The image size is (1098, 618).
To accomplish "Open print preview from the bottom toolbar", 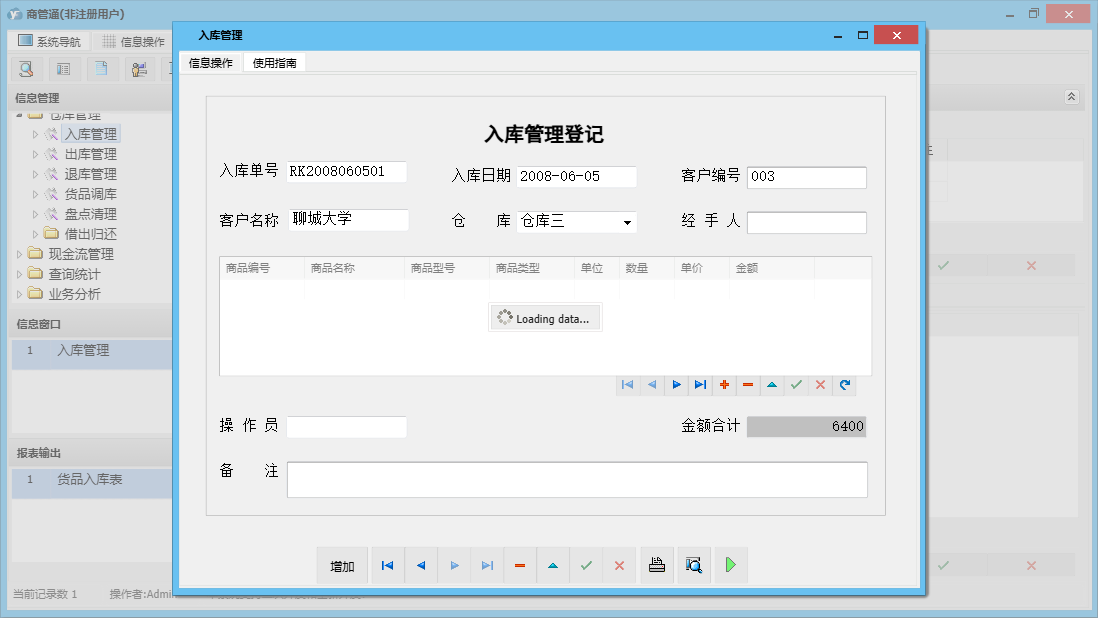I will point(693,565).
